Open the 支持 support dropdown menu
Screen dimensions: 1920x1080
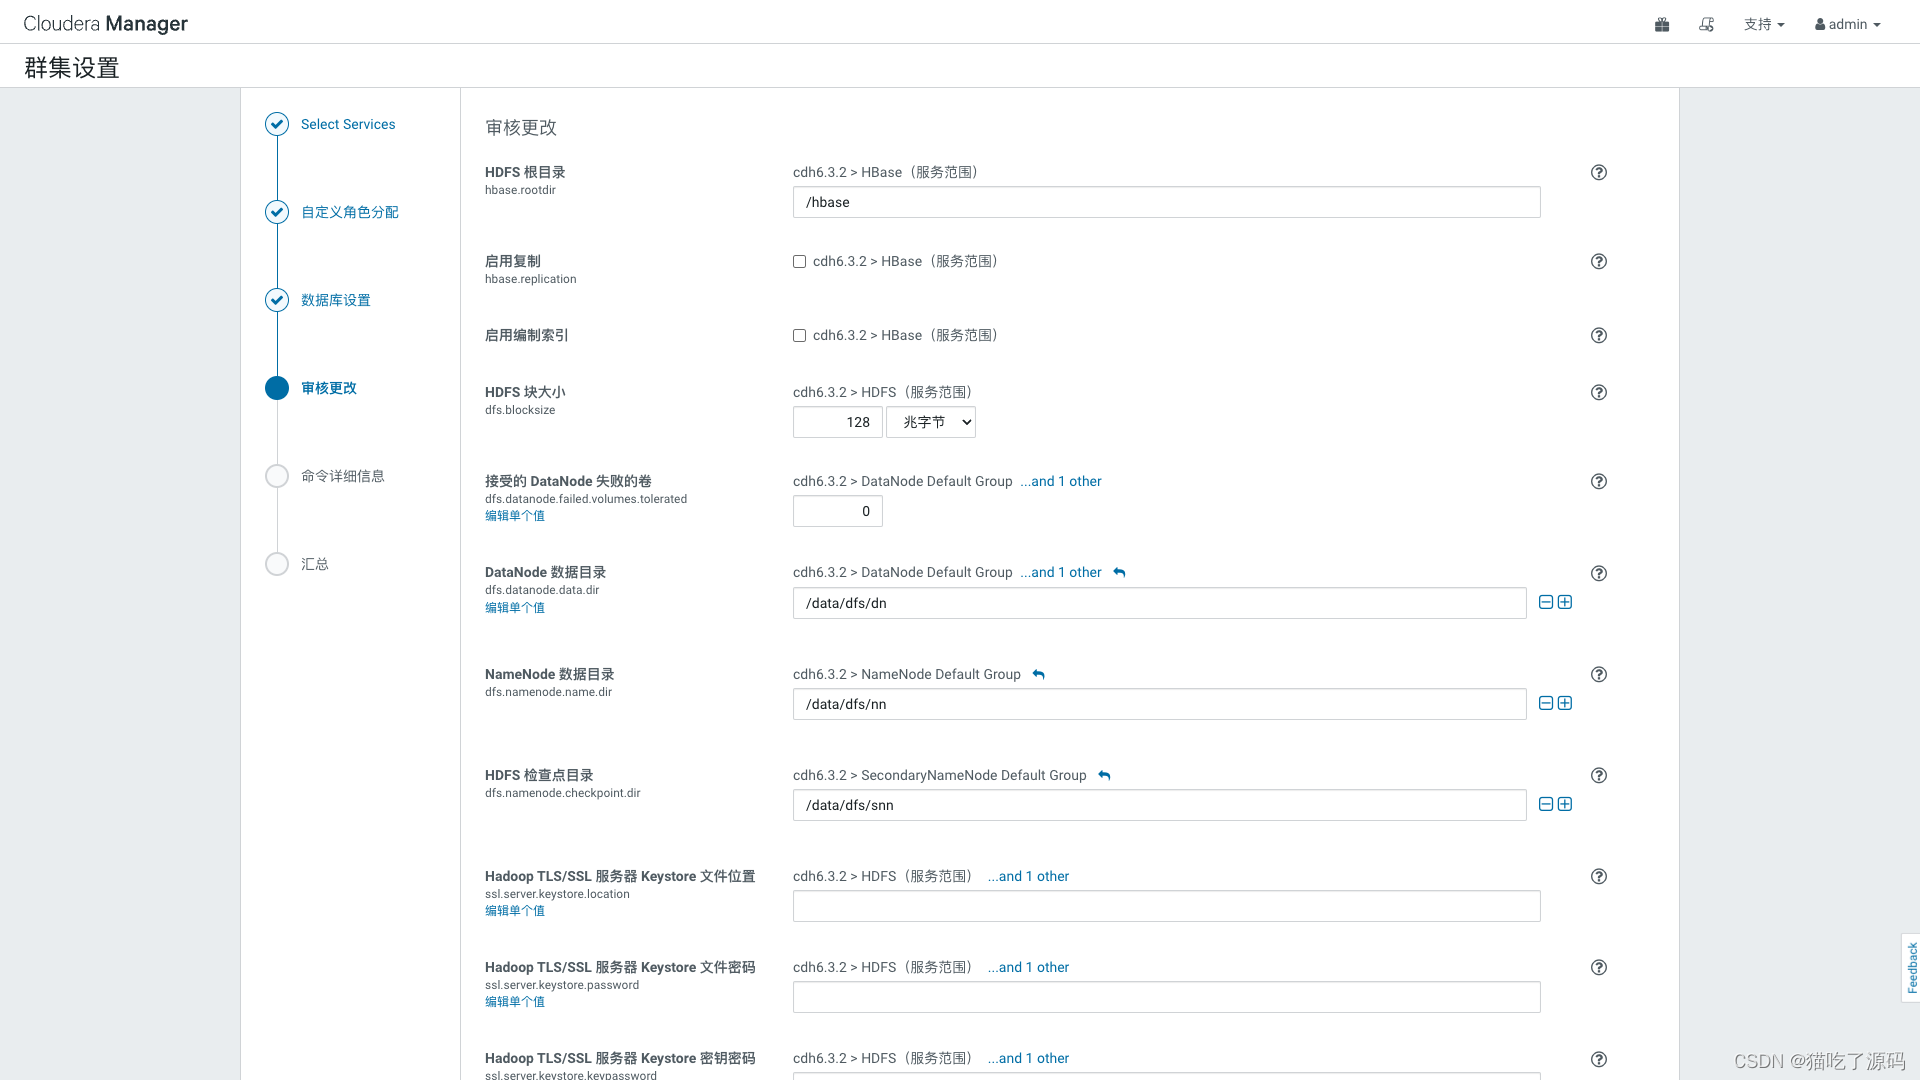1763,24
